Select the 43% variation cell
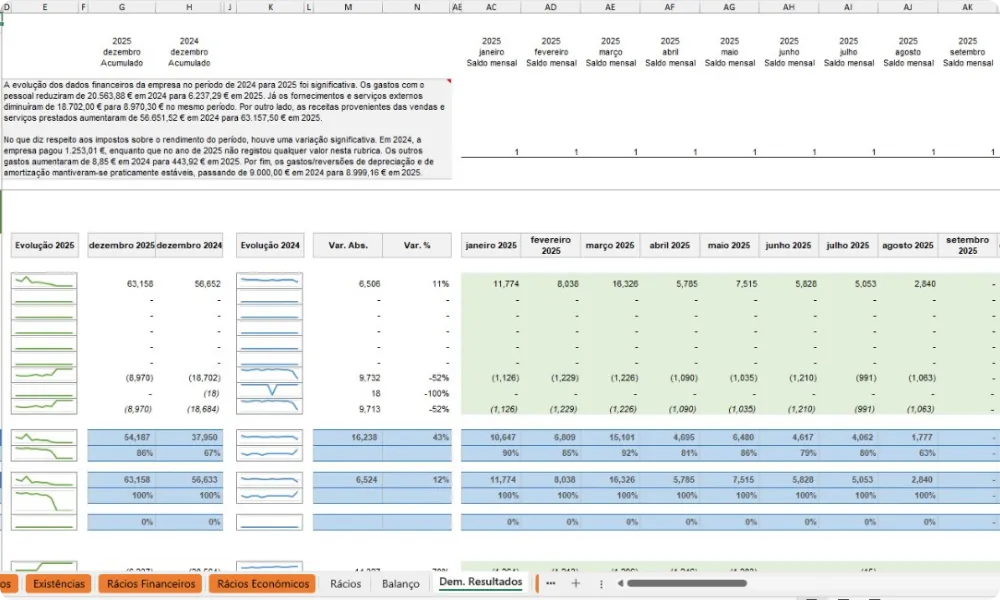1000x600 pixels. pyautogui.click(x=417, y=437)
